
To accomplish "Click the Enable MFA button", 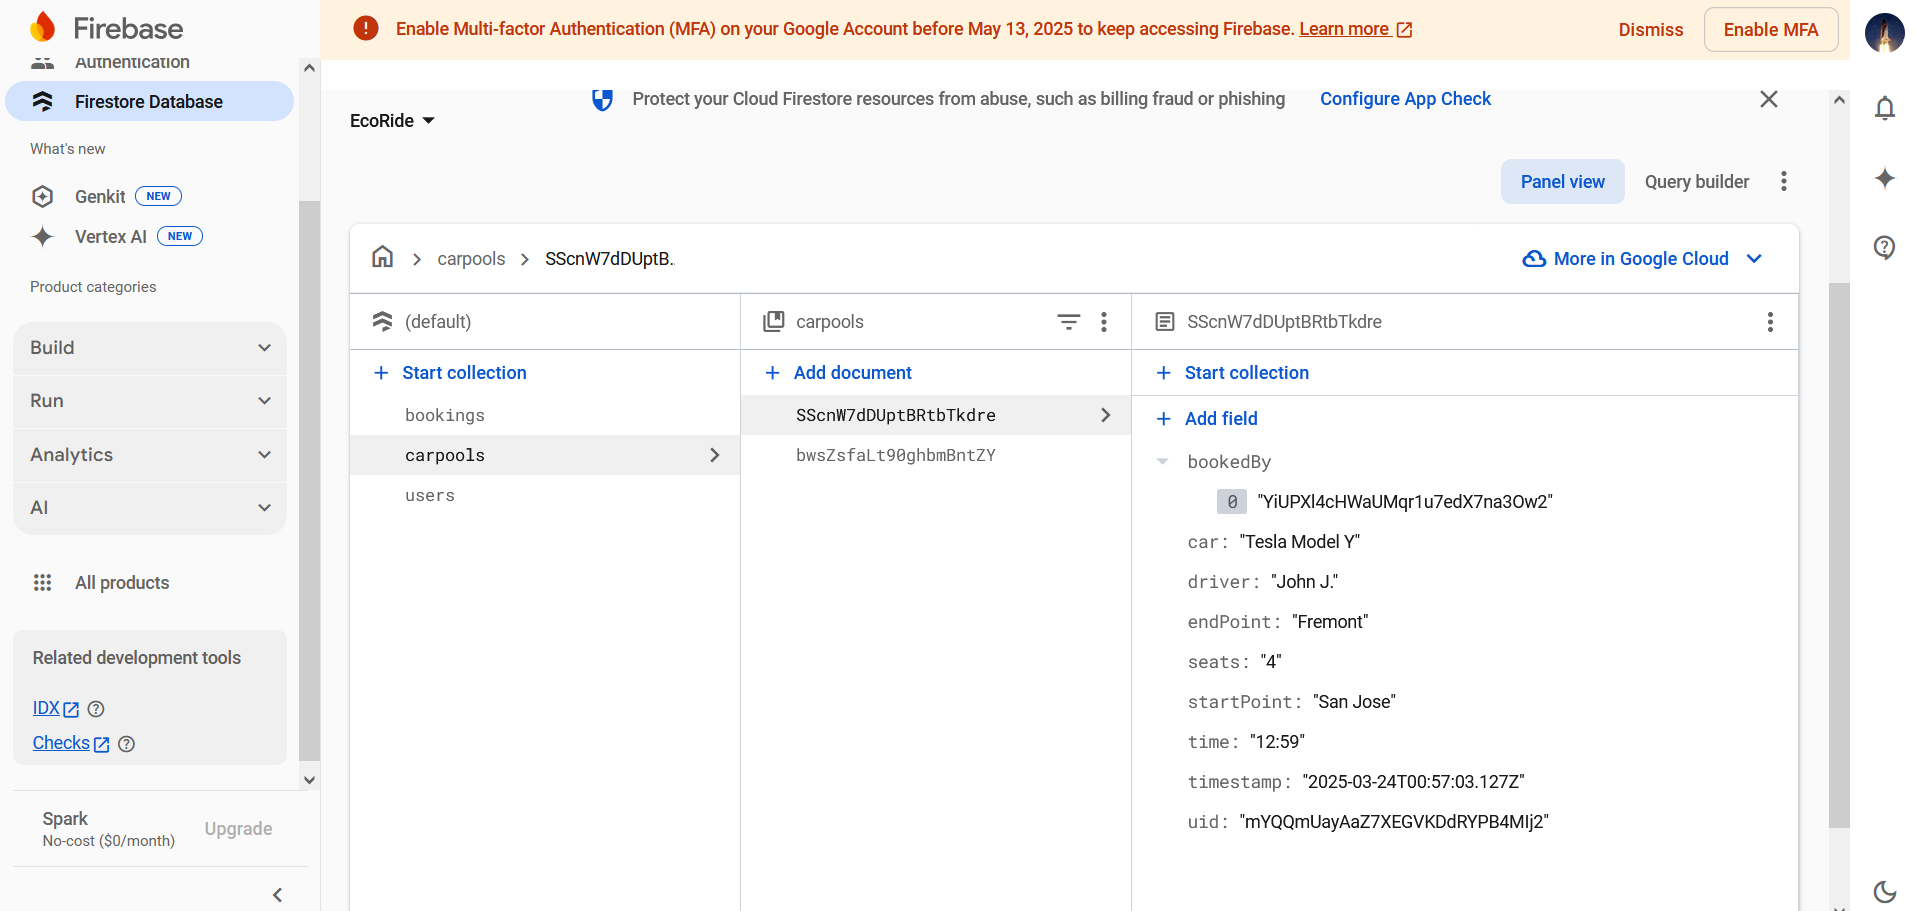I will pyautogui.click(x=1770, y=30).
